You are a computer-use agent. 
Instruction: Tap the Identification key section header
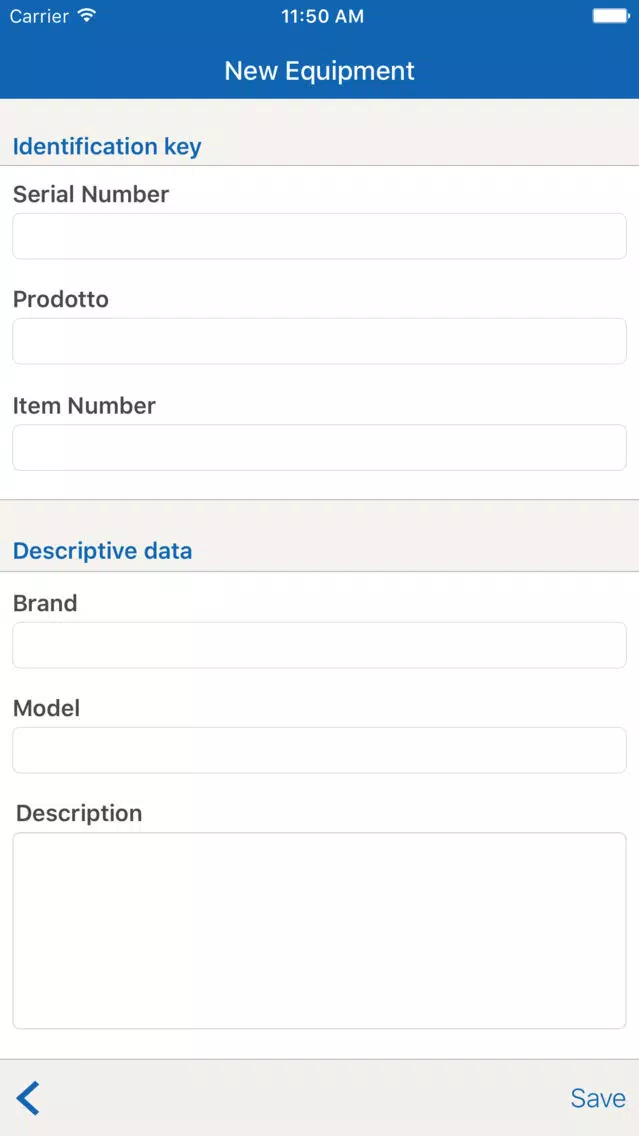tap(107, 146)
